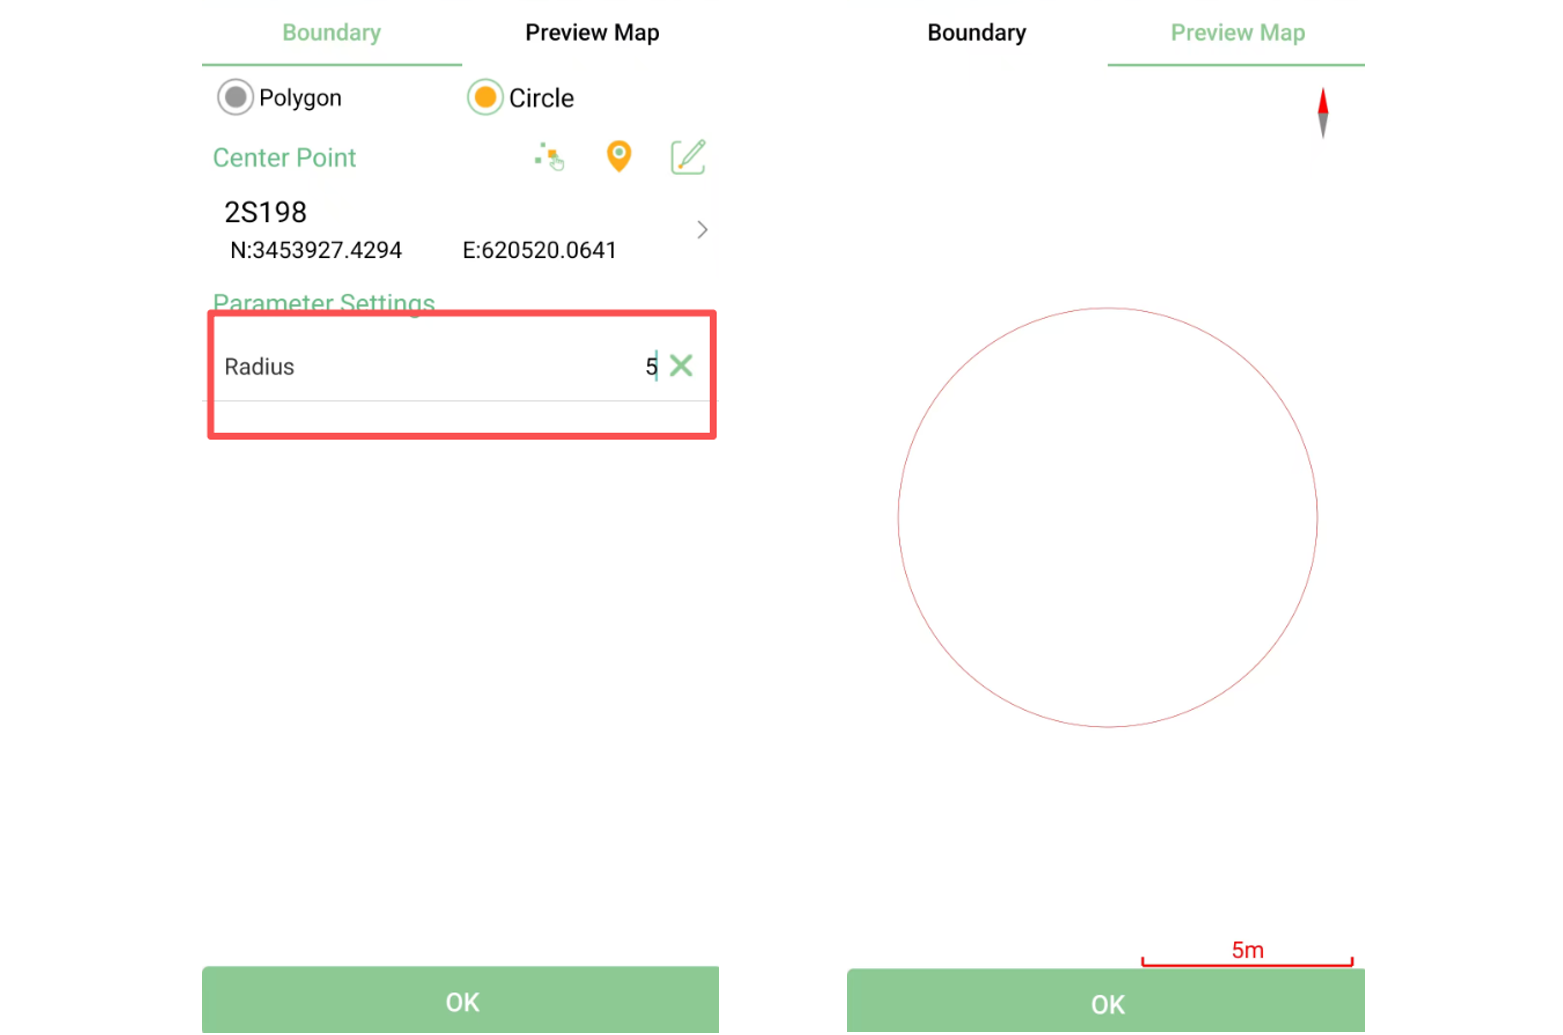Select the Polygon radio button
Screen dimensions: 1563x1035
(235, 98)
